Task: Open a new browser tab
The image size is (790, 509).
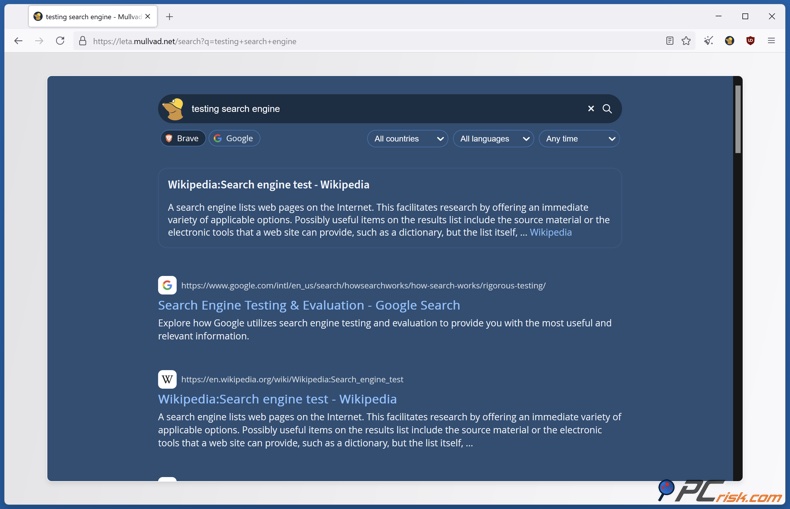Action: pyautogui.click(x=170, y=17)
